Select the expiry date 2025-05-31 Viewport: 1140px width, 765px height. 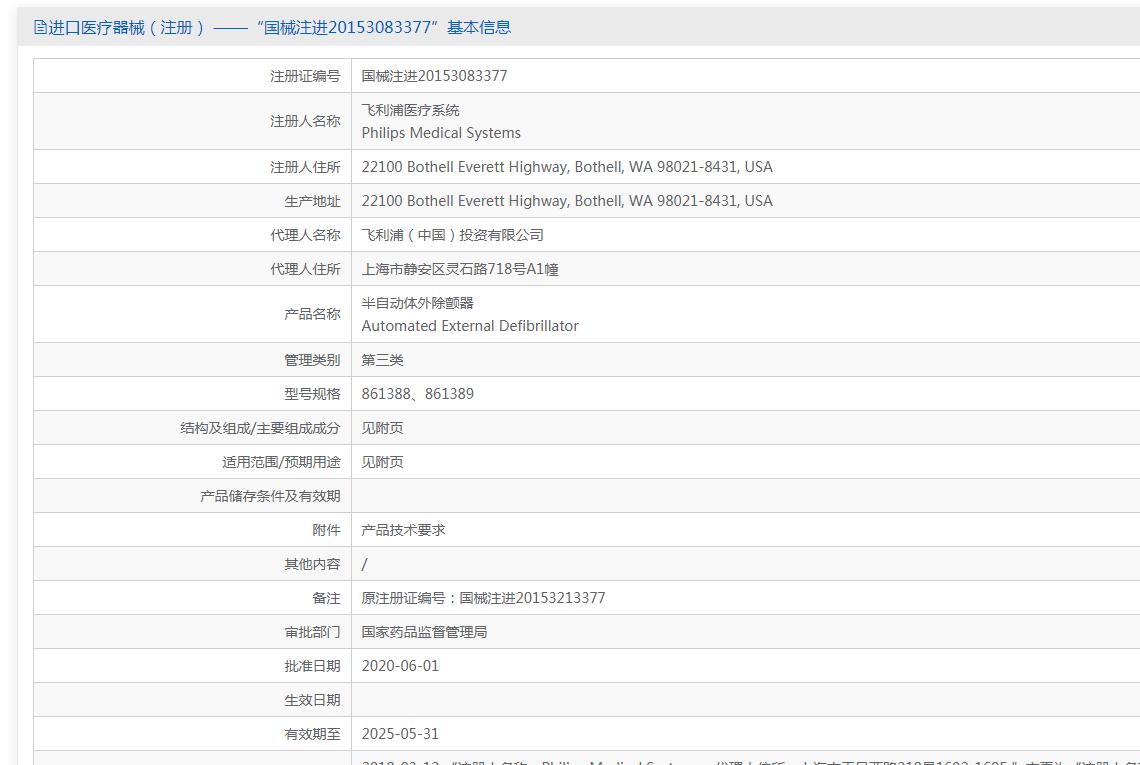coord(401,734)
